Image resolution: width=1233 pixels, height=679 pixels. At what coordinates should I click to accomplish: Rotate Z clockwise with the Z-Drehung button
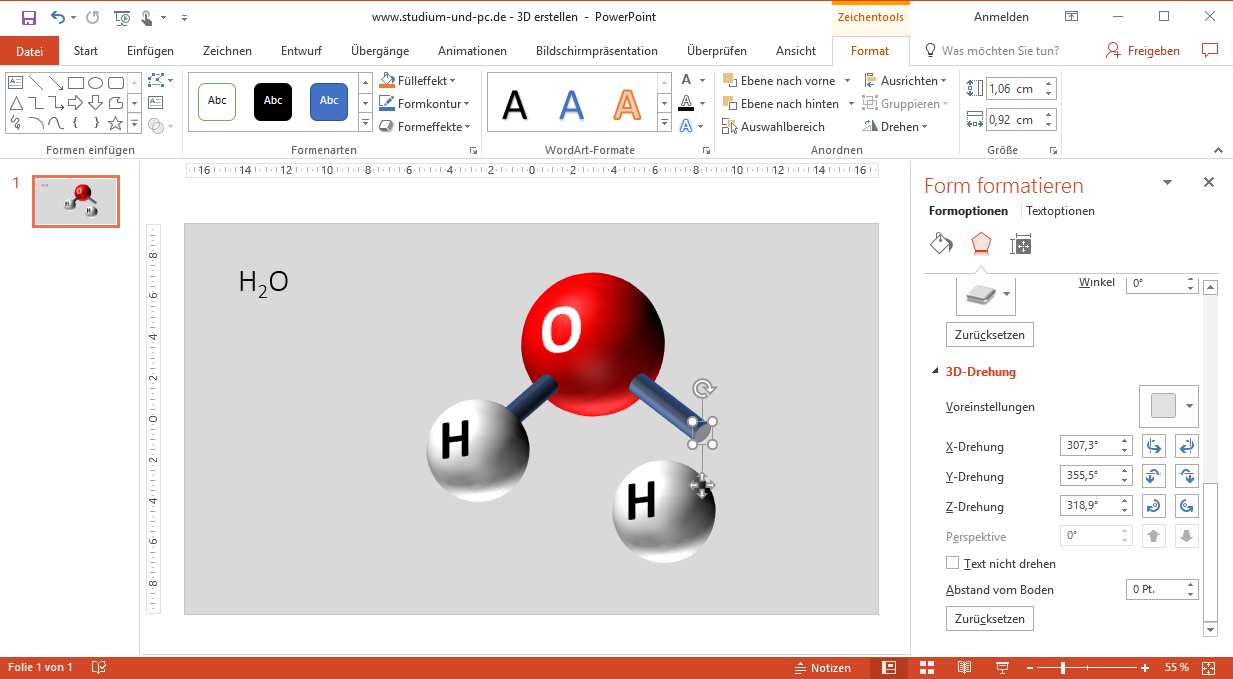point(1154,507)
